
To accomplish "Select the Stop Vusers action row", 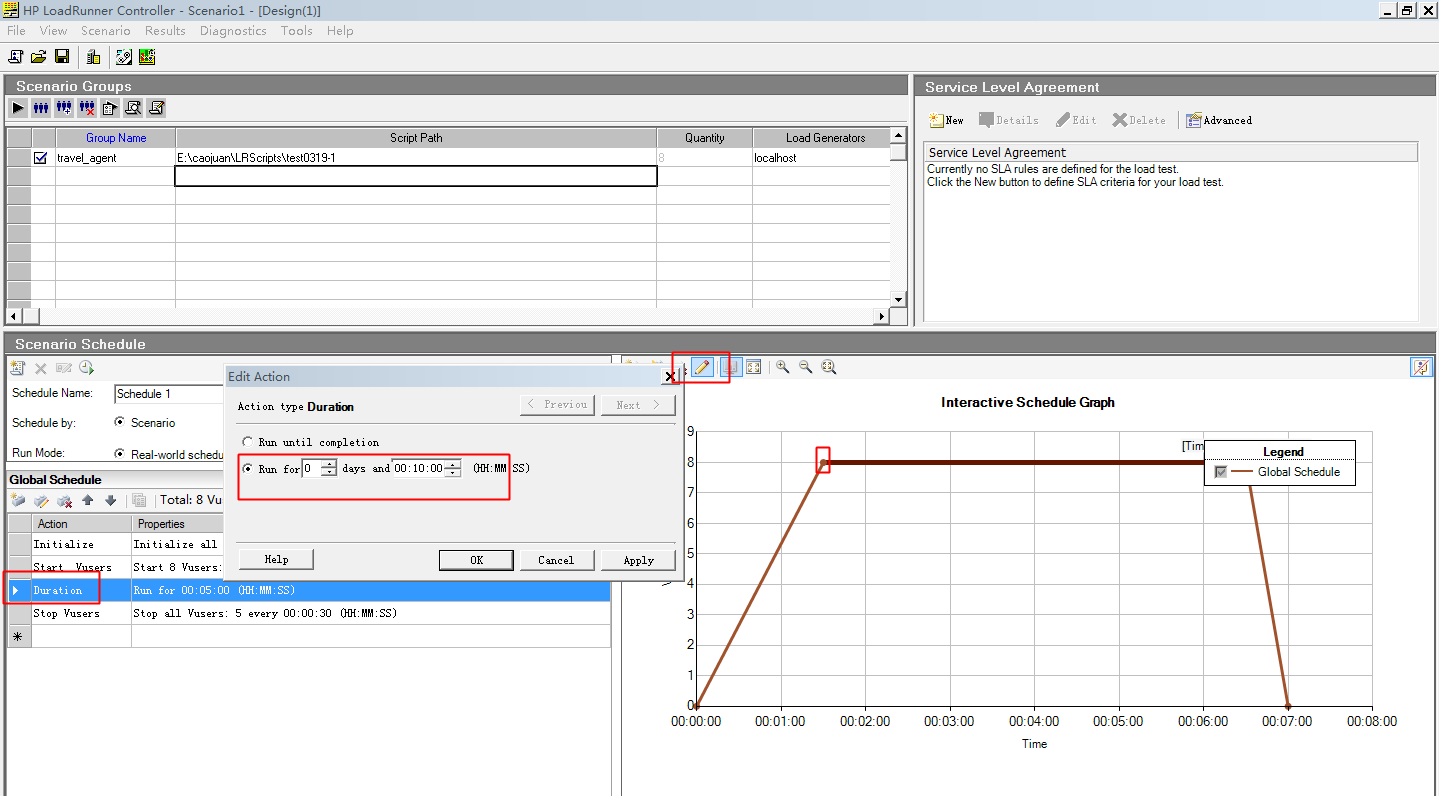I will click(309, 613).
